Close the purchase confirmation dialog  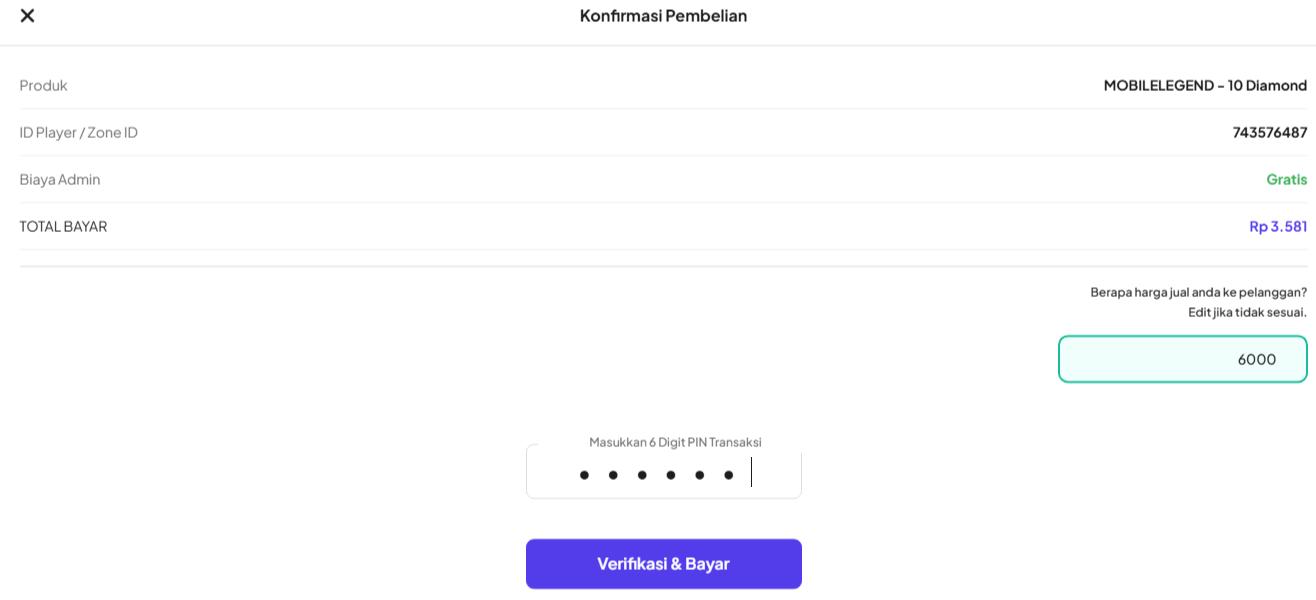(x=27, y=16)
